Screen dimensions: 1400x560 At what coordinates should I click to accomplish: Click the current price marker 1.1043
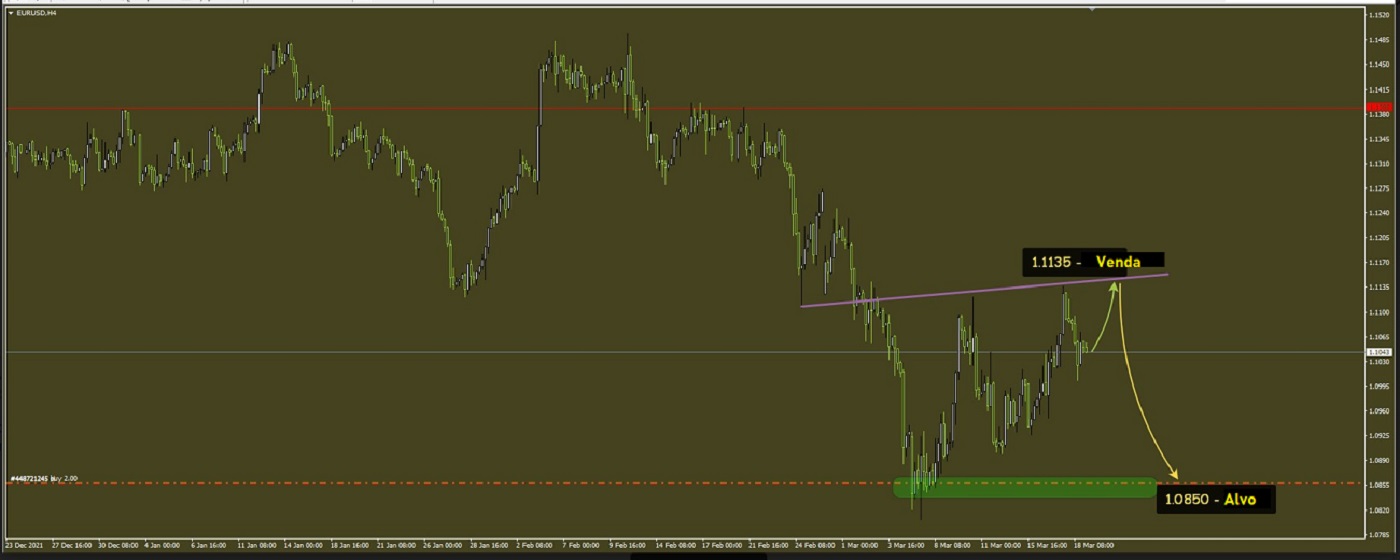coord(1379,352)
